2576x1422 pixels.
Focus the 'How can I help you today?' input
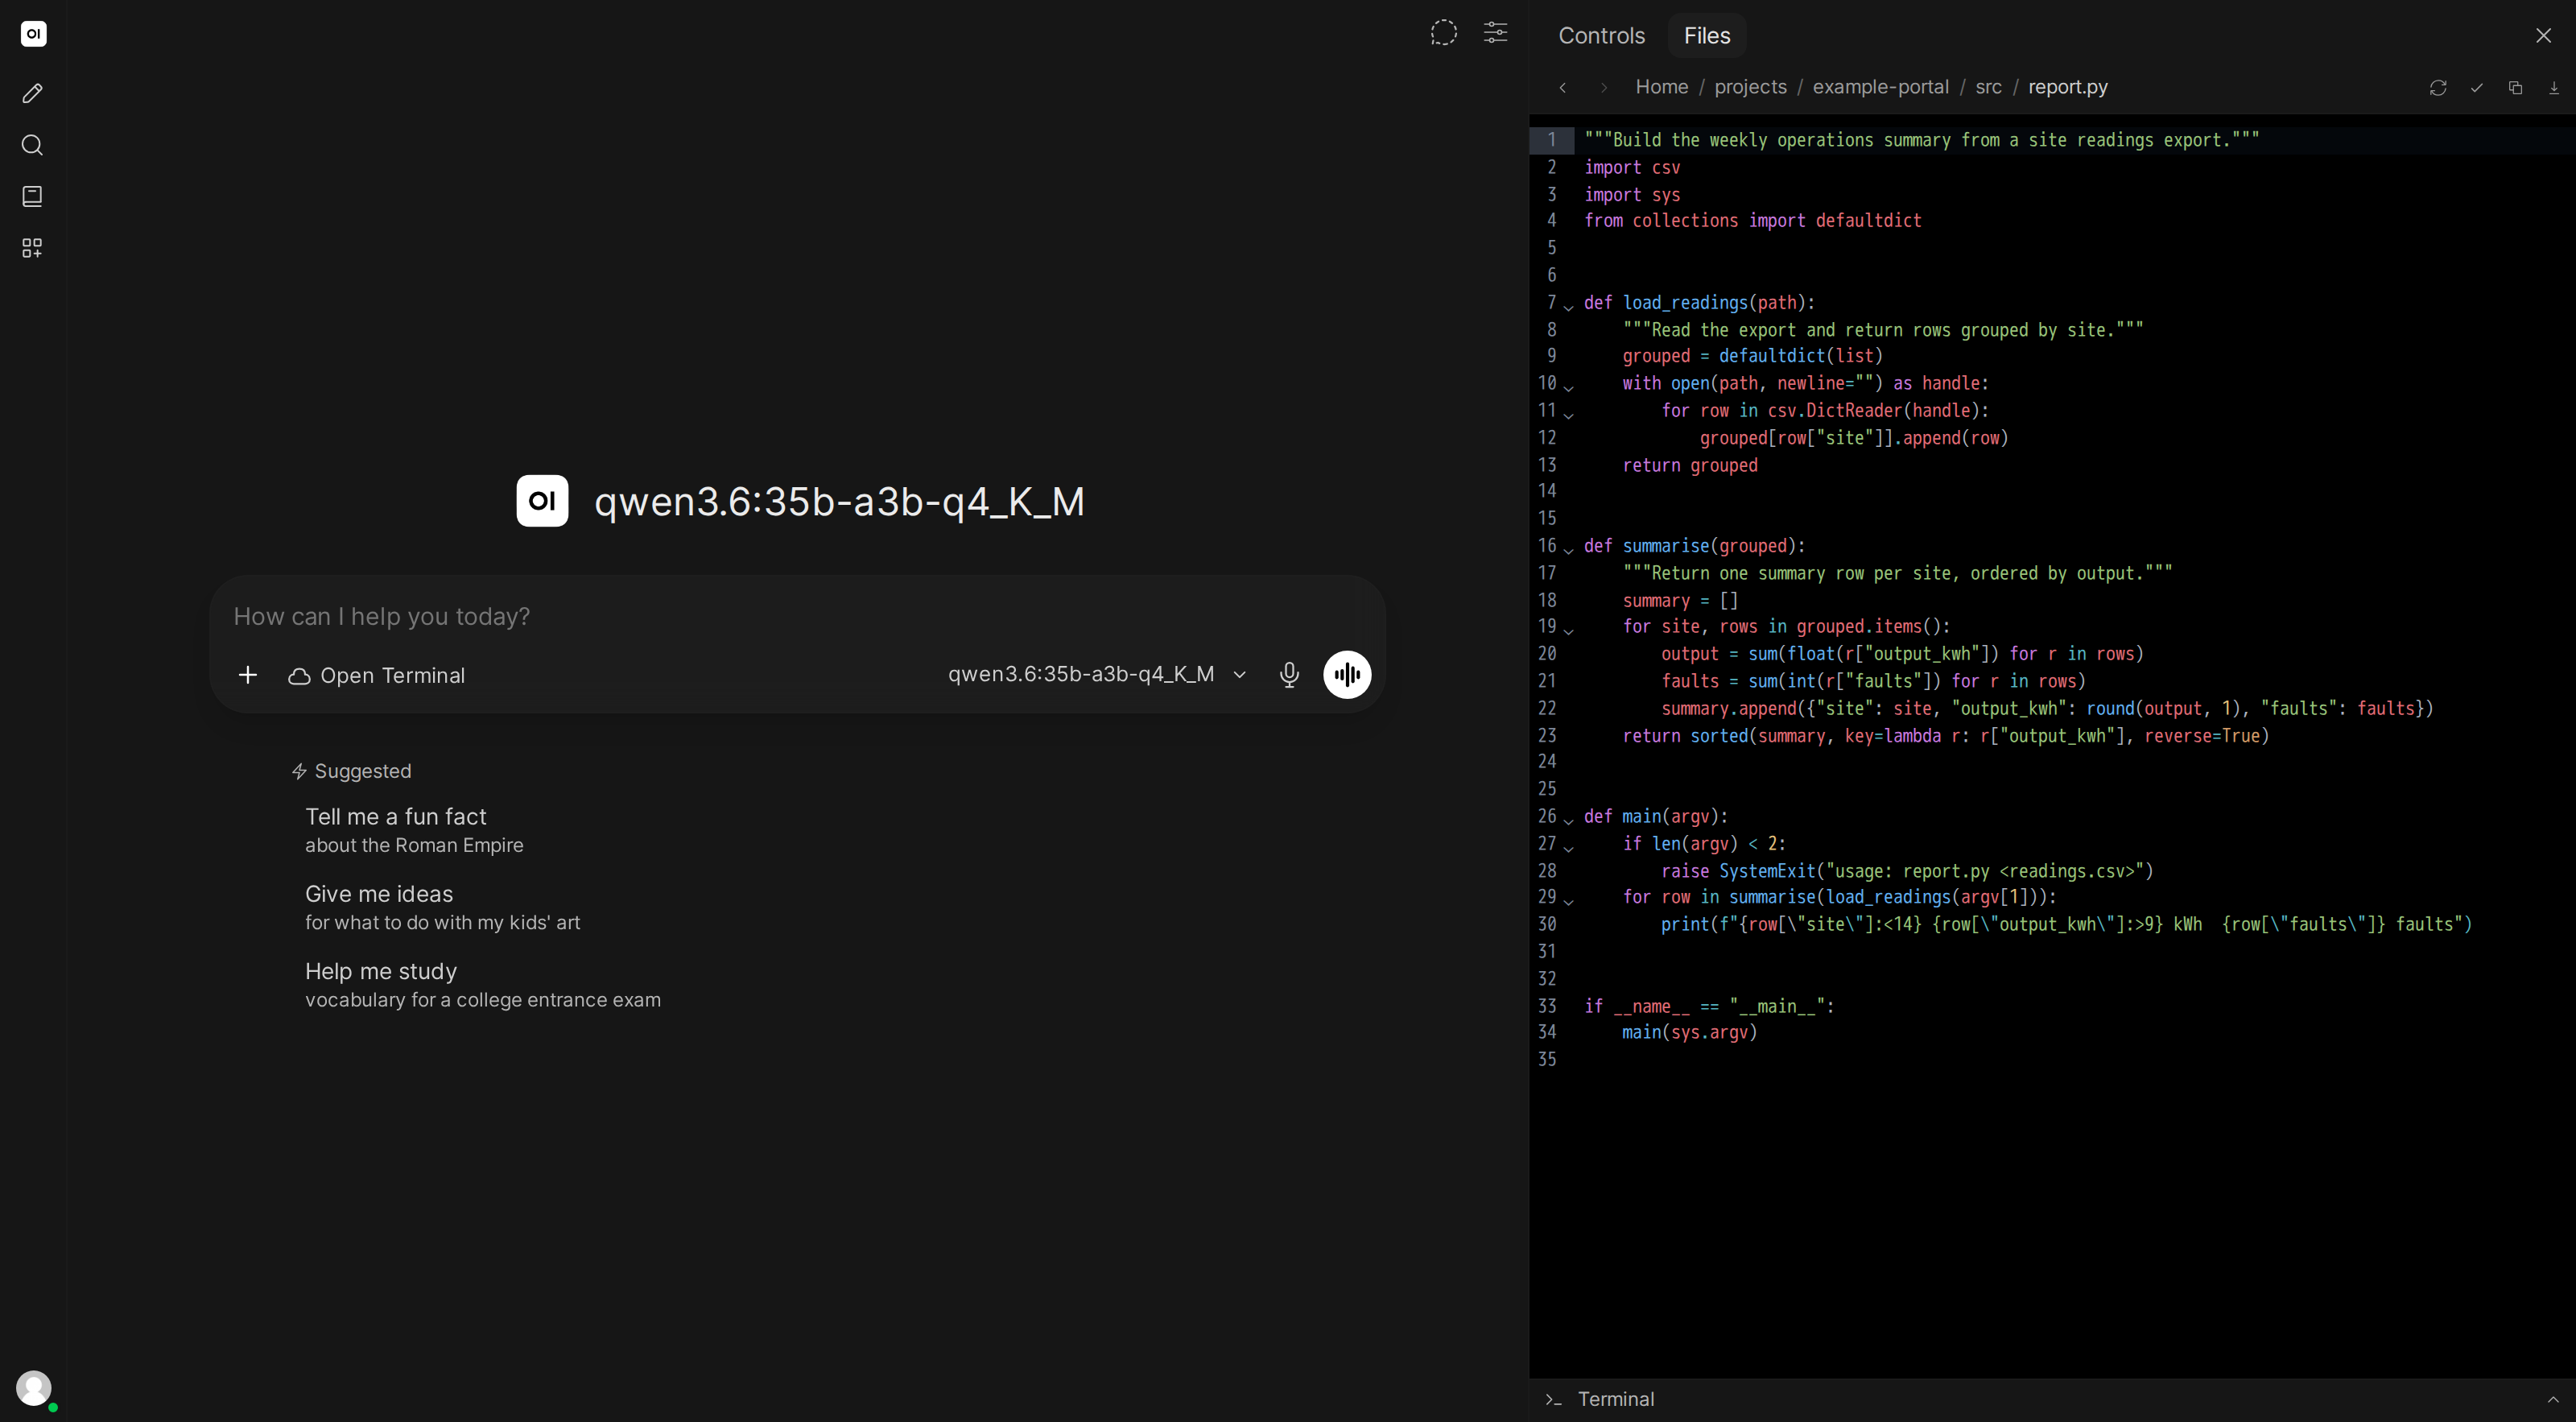pos(795,616)
